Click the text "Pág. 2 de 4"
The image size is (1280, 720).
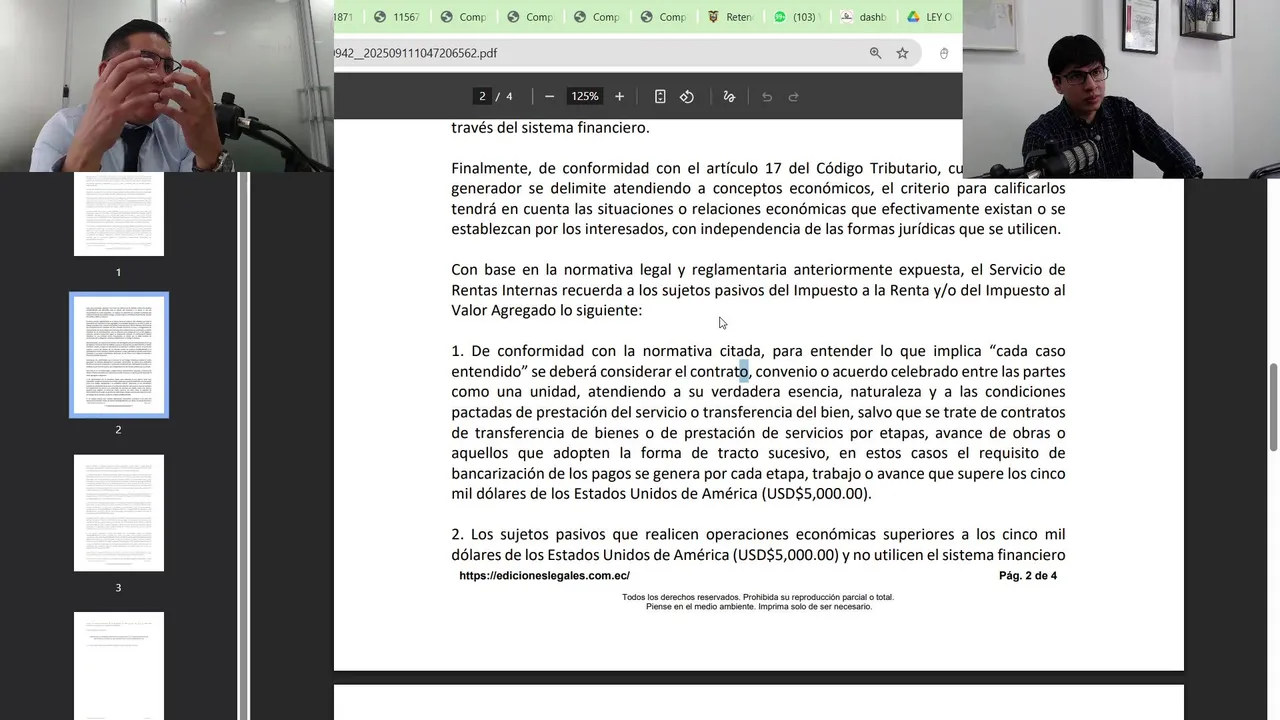click(1027, 576)
